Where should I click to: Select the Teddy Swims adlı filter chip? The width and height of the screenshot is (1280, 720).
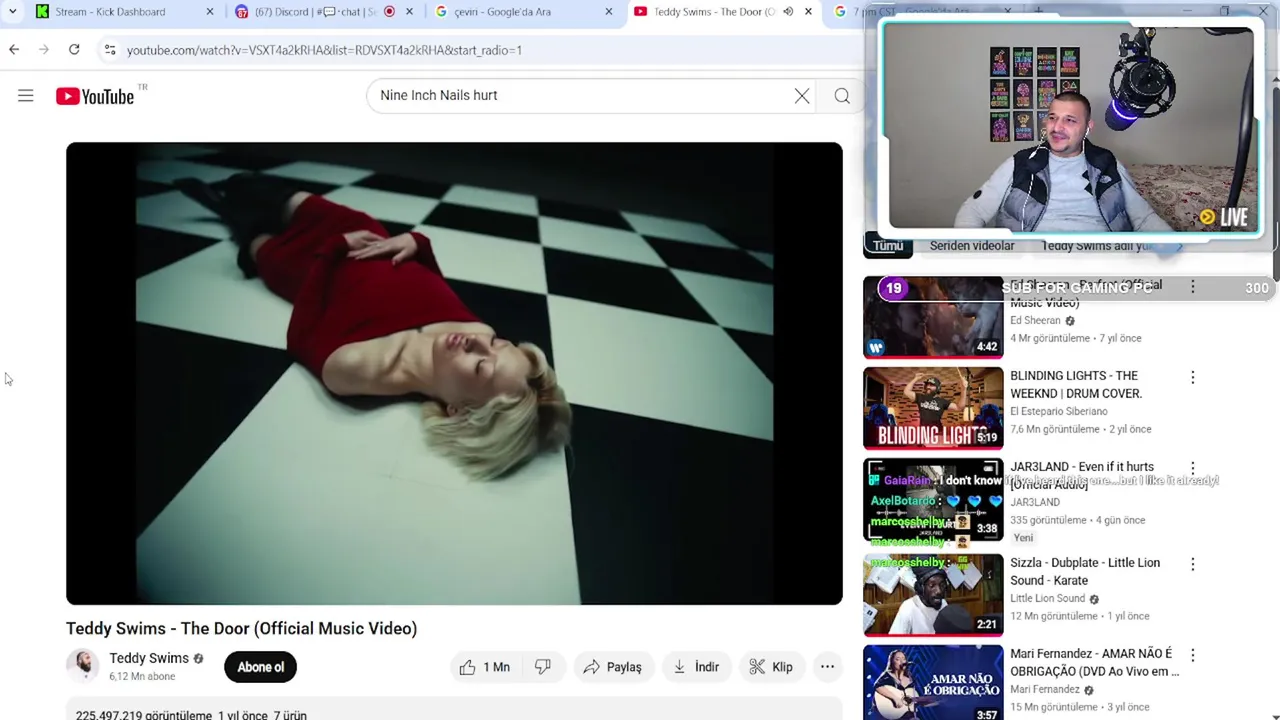[1098, 246]
